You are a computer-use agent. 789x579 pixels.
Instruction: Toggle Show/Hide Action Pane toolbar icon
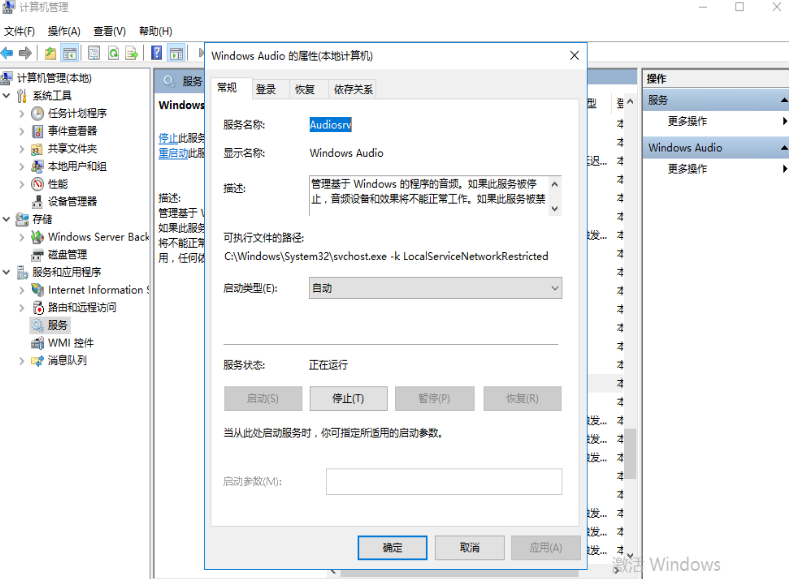pos(176,53)
